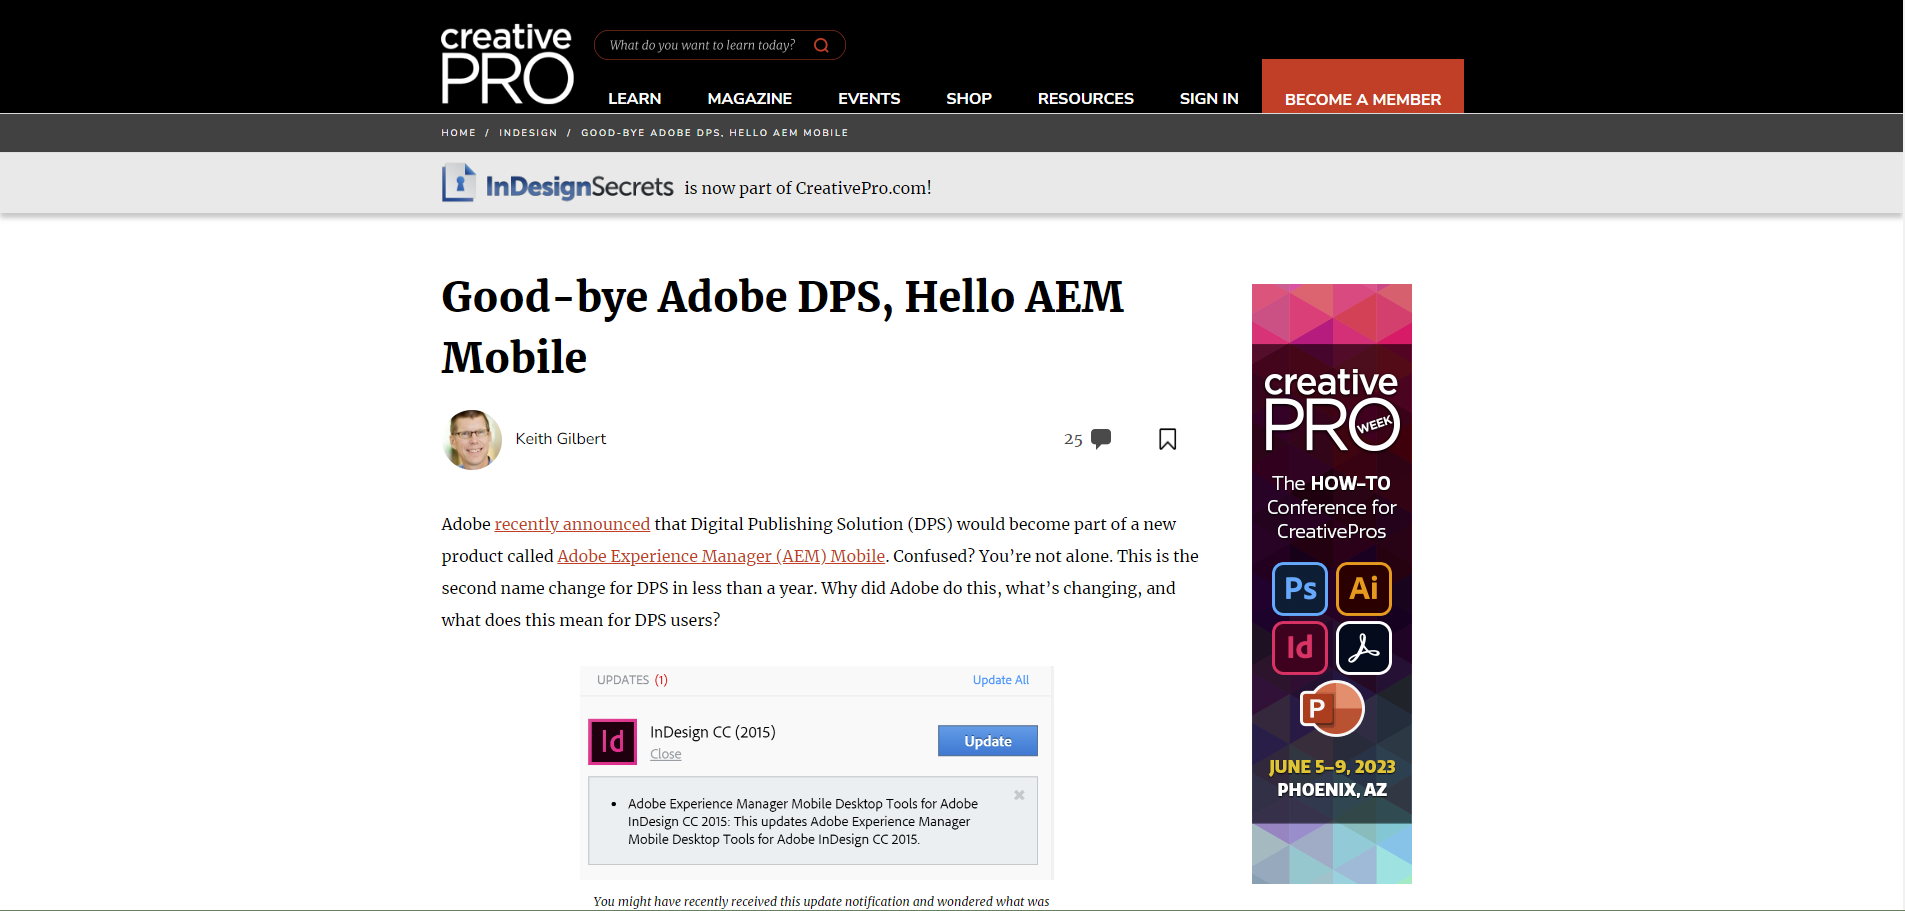The height and width of the screenshot is (911, 1905).
Task: Click the image caption text below screenshot
Action: point(821,901)
